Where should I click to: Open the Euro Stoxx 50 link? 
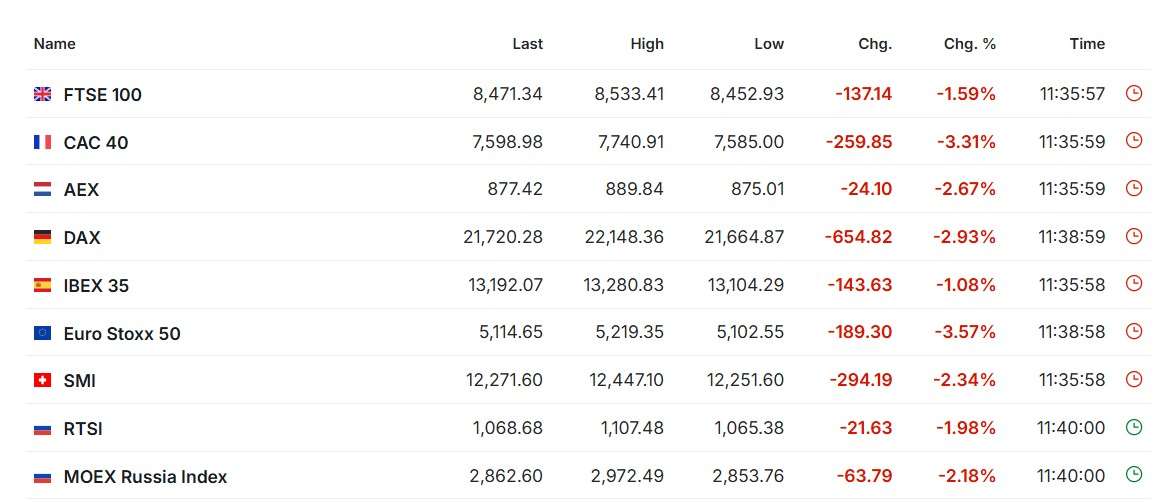click(x=122, y=333)
